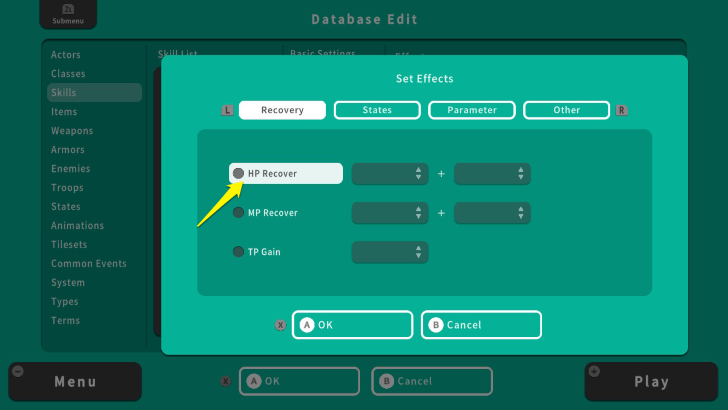The height and width of the screenshot is (410, 728).
Task: Open the second HP Recover value dropdown
Action: [x=492, y=174]
